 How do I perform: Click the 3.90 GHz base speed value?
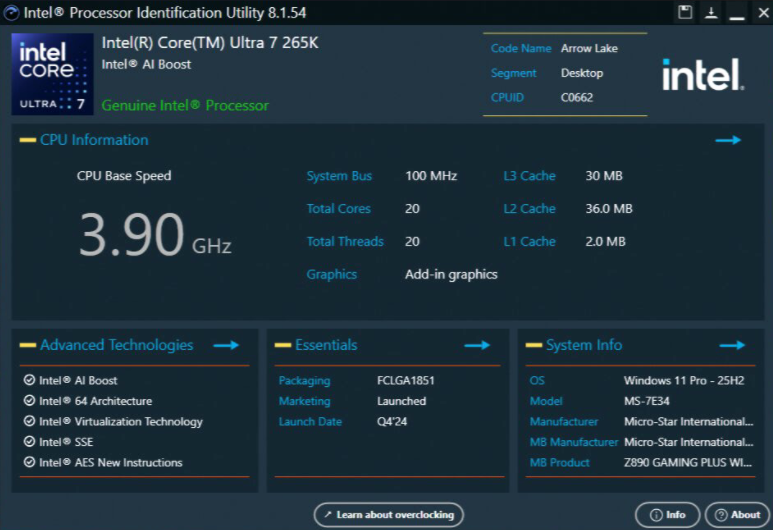click(x=155, y=235)
